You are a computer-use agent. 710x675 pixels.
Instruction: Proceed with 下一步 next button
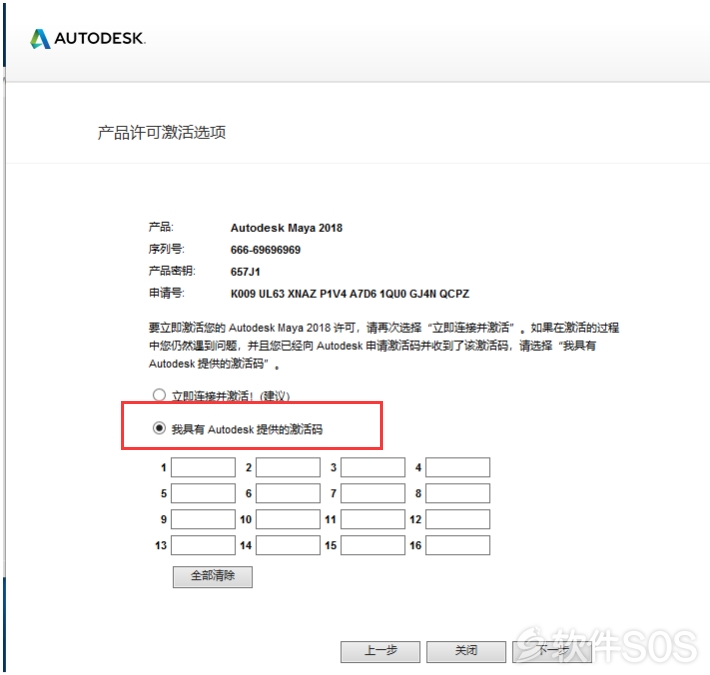point(552,651)
